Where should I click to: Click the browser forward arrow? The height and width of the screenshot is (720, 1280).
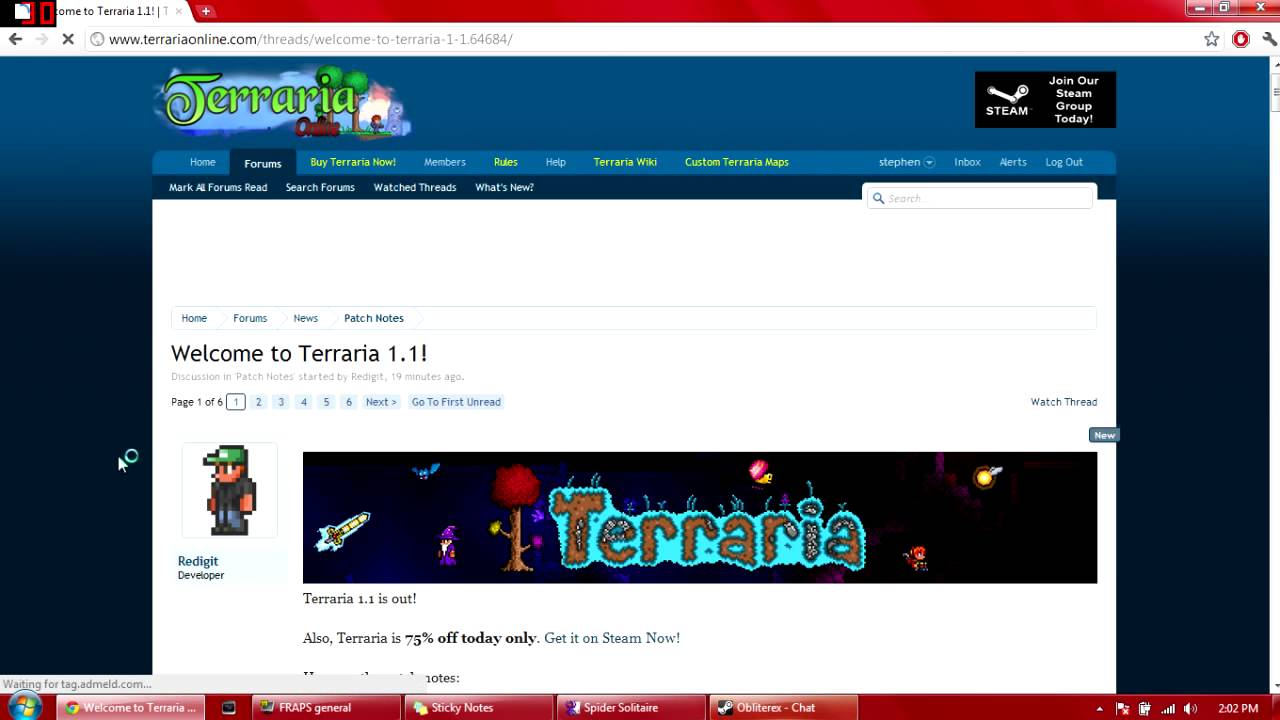coord(41,39)
